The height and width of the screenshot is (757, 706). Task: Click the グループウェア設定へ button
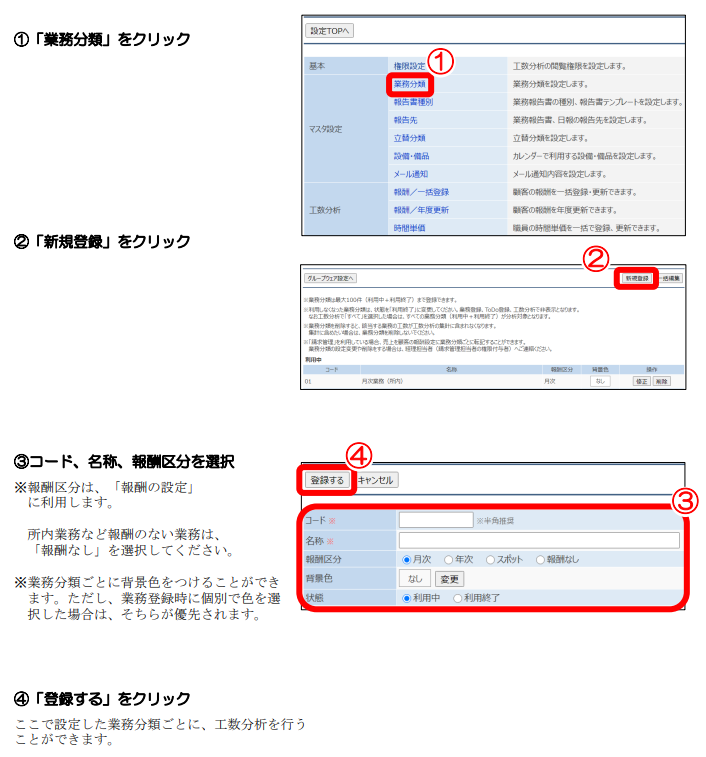click(331, 278)
